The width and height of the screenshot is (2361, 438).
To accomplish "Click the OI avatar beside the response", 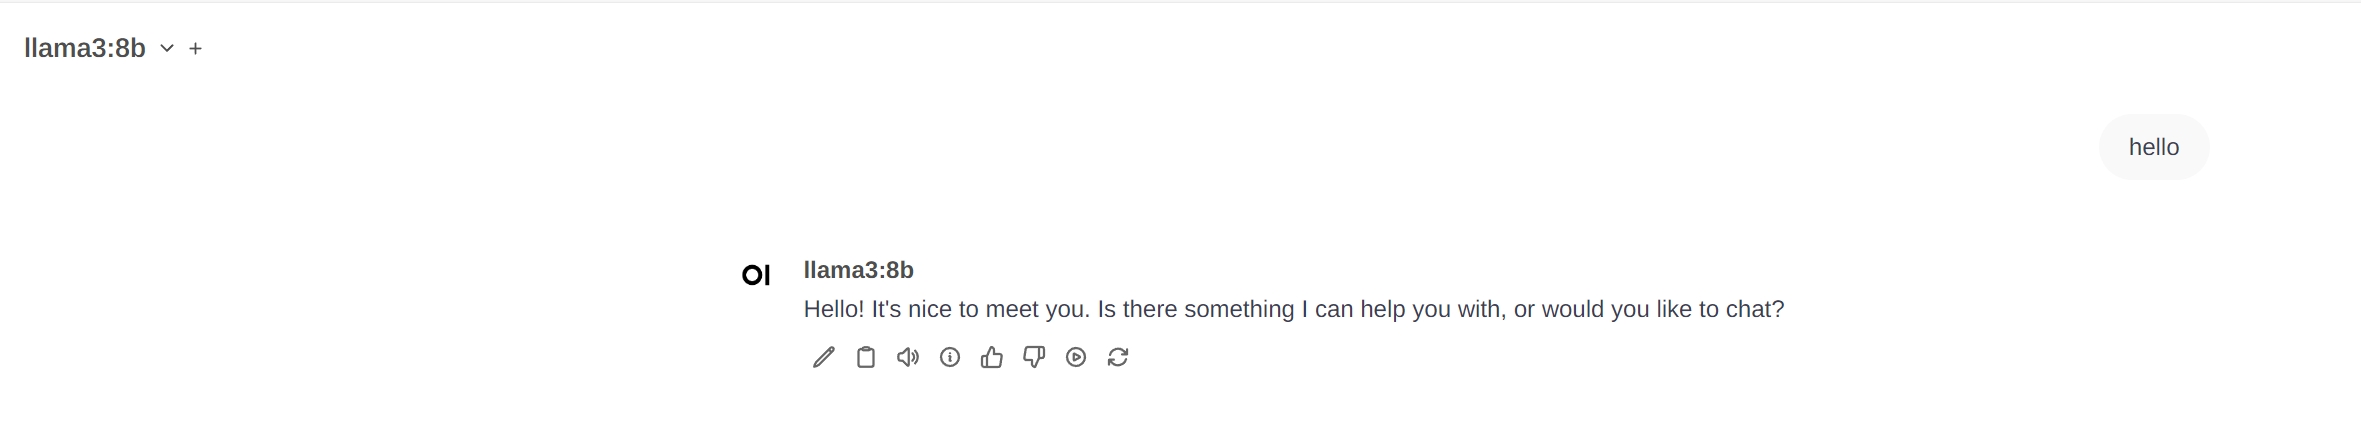I will [756, 275].
